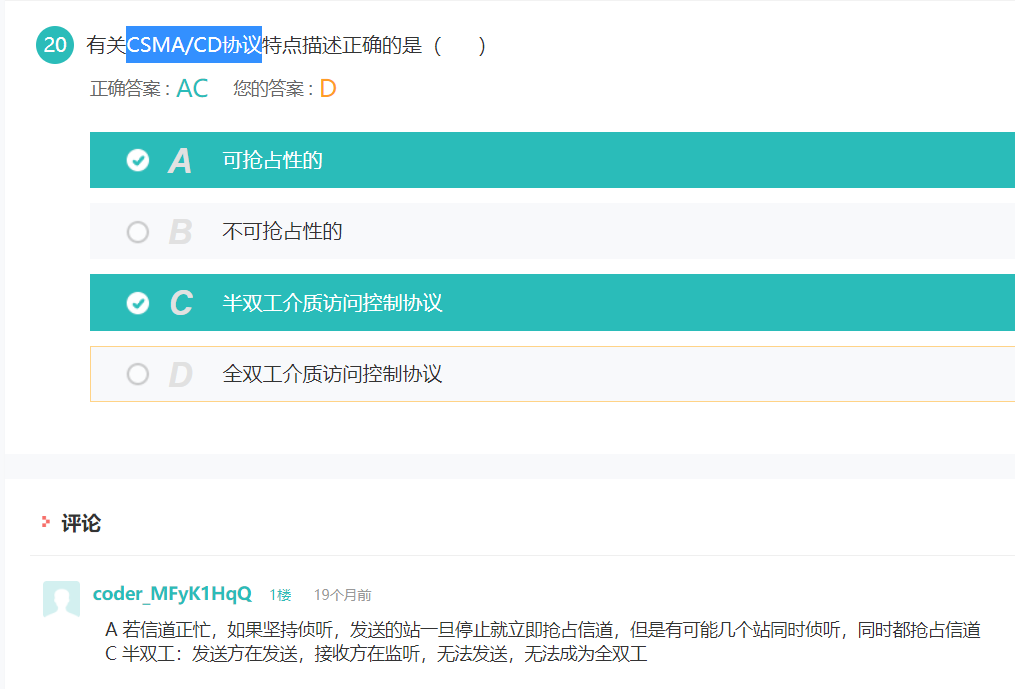Click the correct answer AC text
Screen dimensions: 1015x689
192,88
